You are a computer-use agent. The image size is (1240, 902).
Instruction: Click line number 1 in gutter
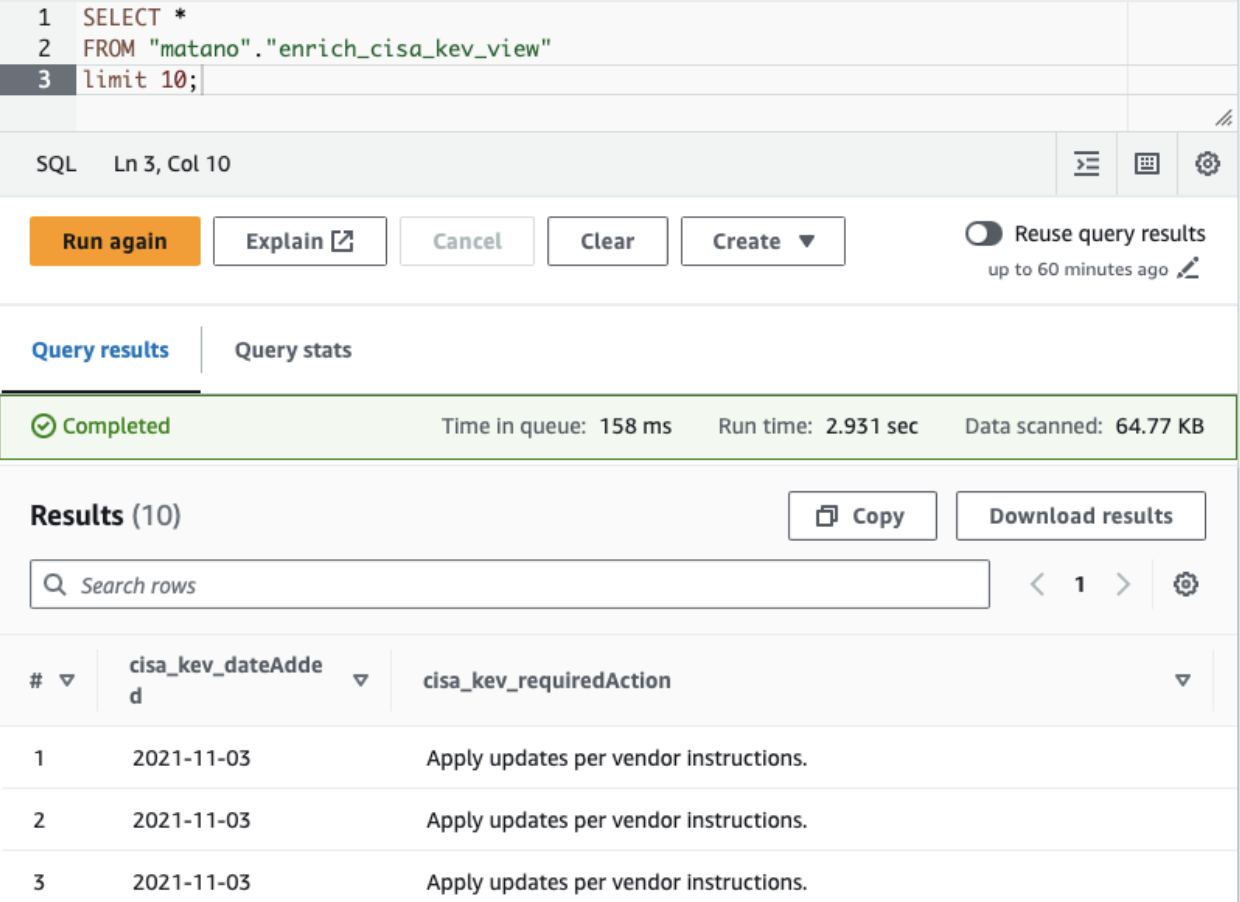tap(44, 17)
